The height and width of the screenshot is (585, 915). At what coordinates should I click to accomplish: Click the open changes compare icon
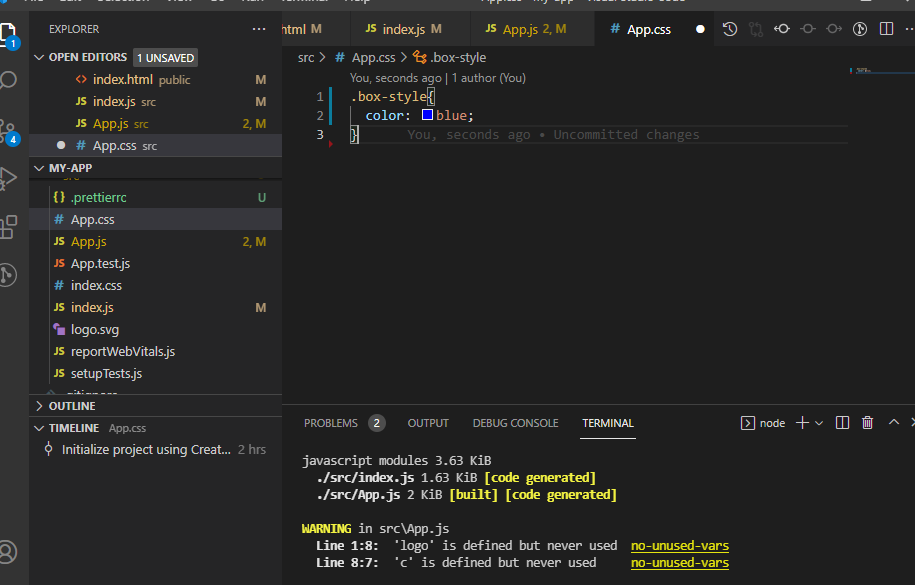(756, 29)
